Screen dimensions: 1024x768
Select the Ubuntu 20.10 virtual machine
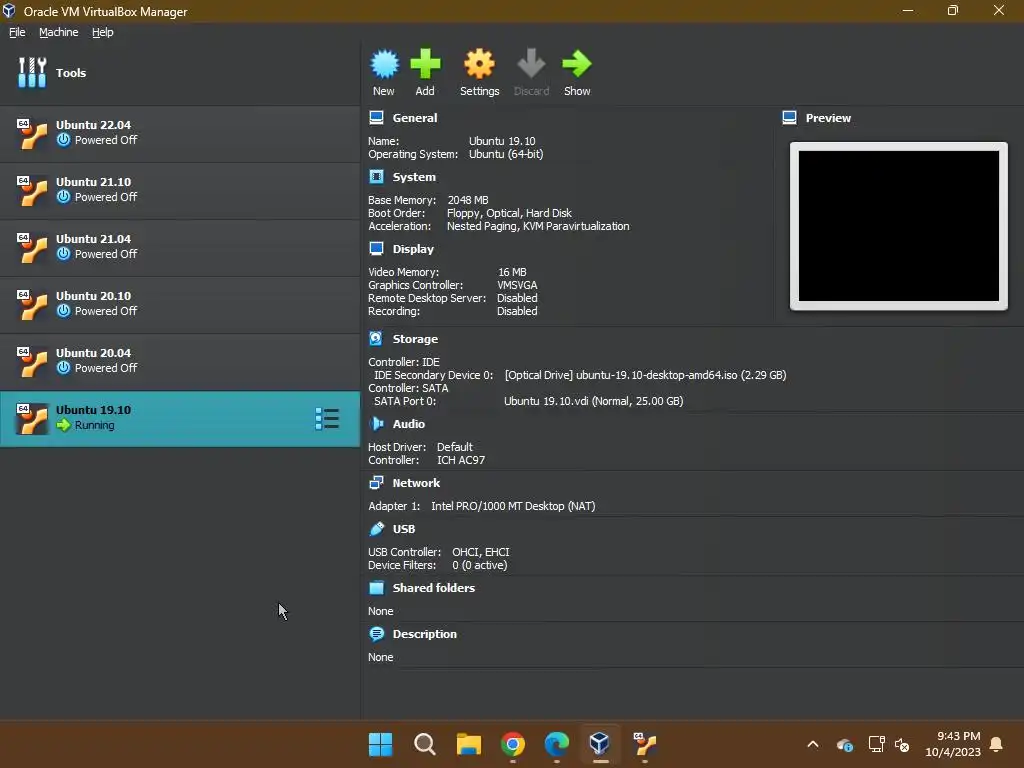[x=180, y=305]
